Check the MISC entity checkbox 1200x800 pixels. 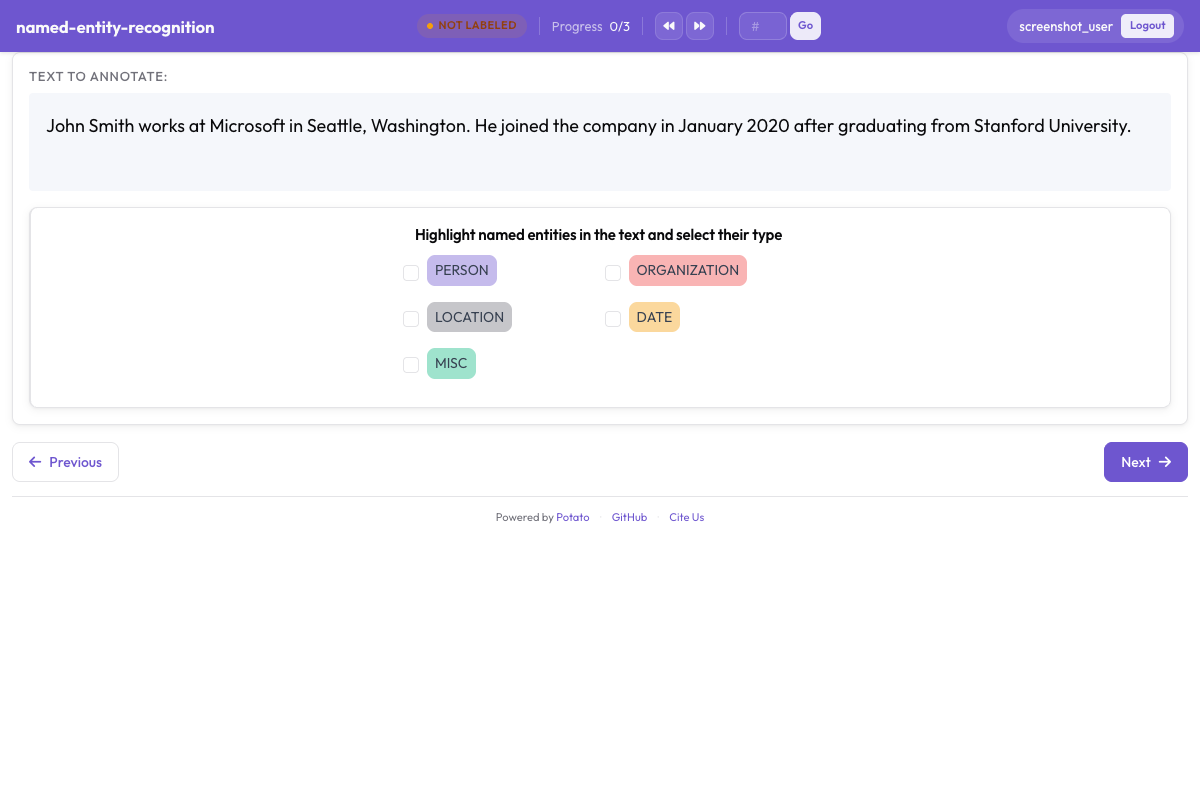[411, 364]
